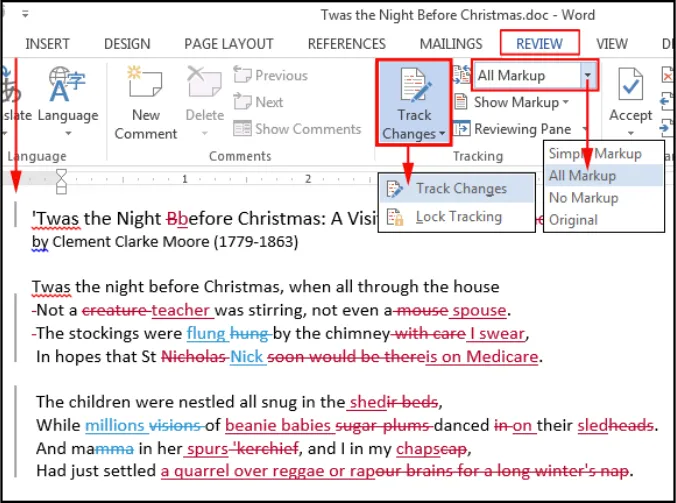Open the DESIGN tab
Viewport: 676px width, 503px height.
coord(127,44)
